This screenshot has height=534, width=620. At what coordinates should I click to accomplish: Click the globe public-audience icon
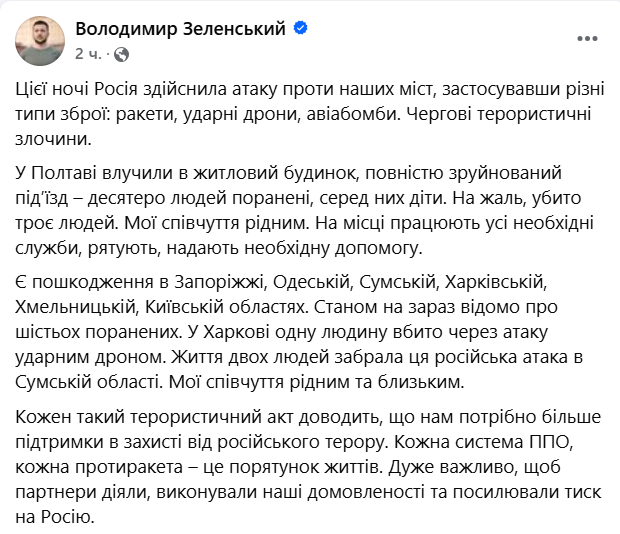(122, 53)
